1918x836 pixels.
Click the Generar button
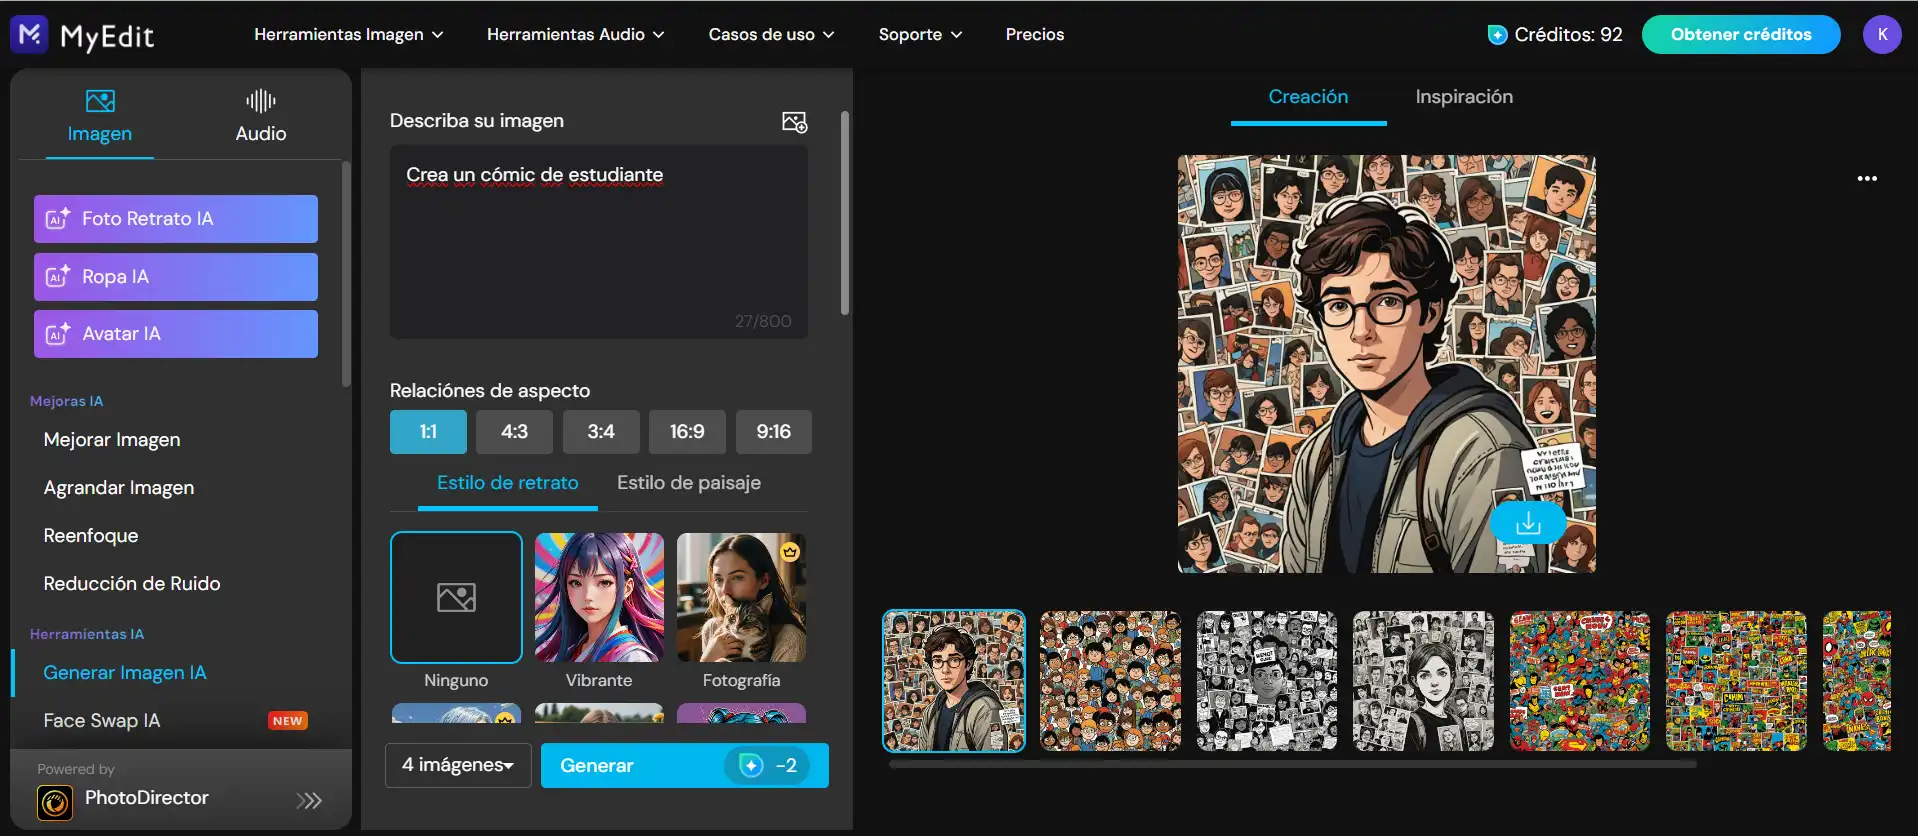685,765
